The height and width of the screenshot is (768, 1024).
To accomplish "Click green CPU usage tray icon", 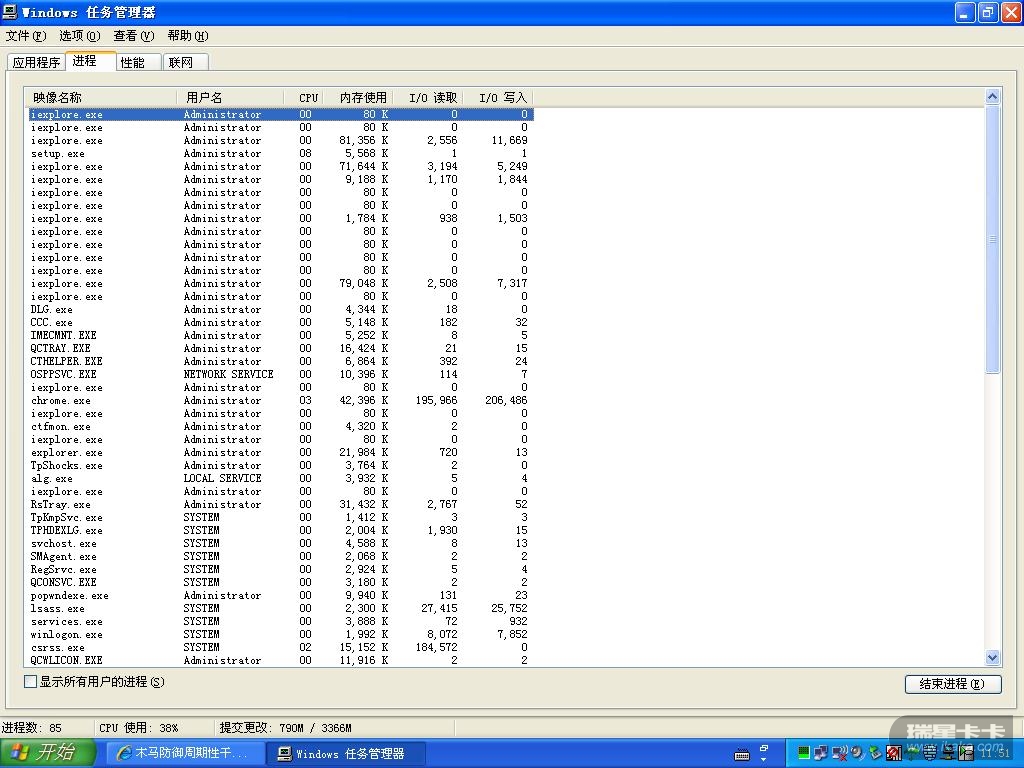I will coord(804,753).
